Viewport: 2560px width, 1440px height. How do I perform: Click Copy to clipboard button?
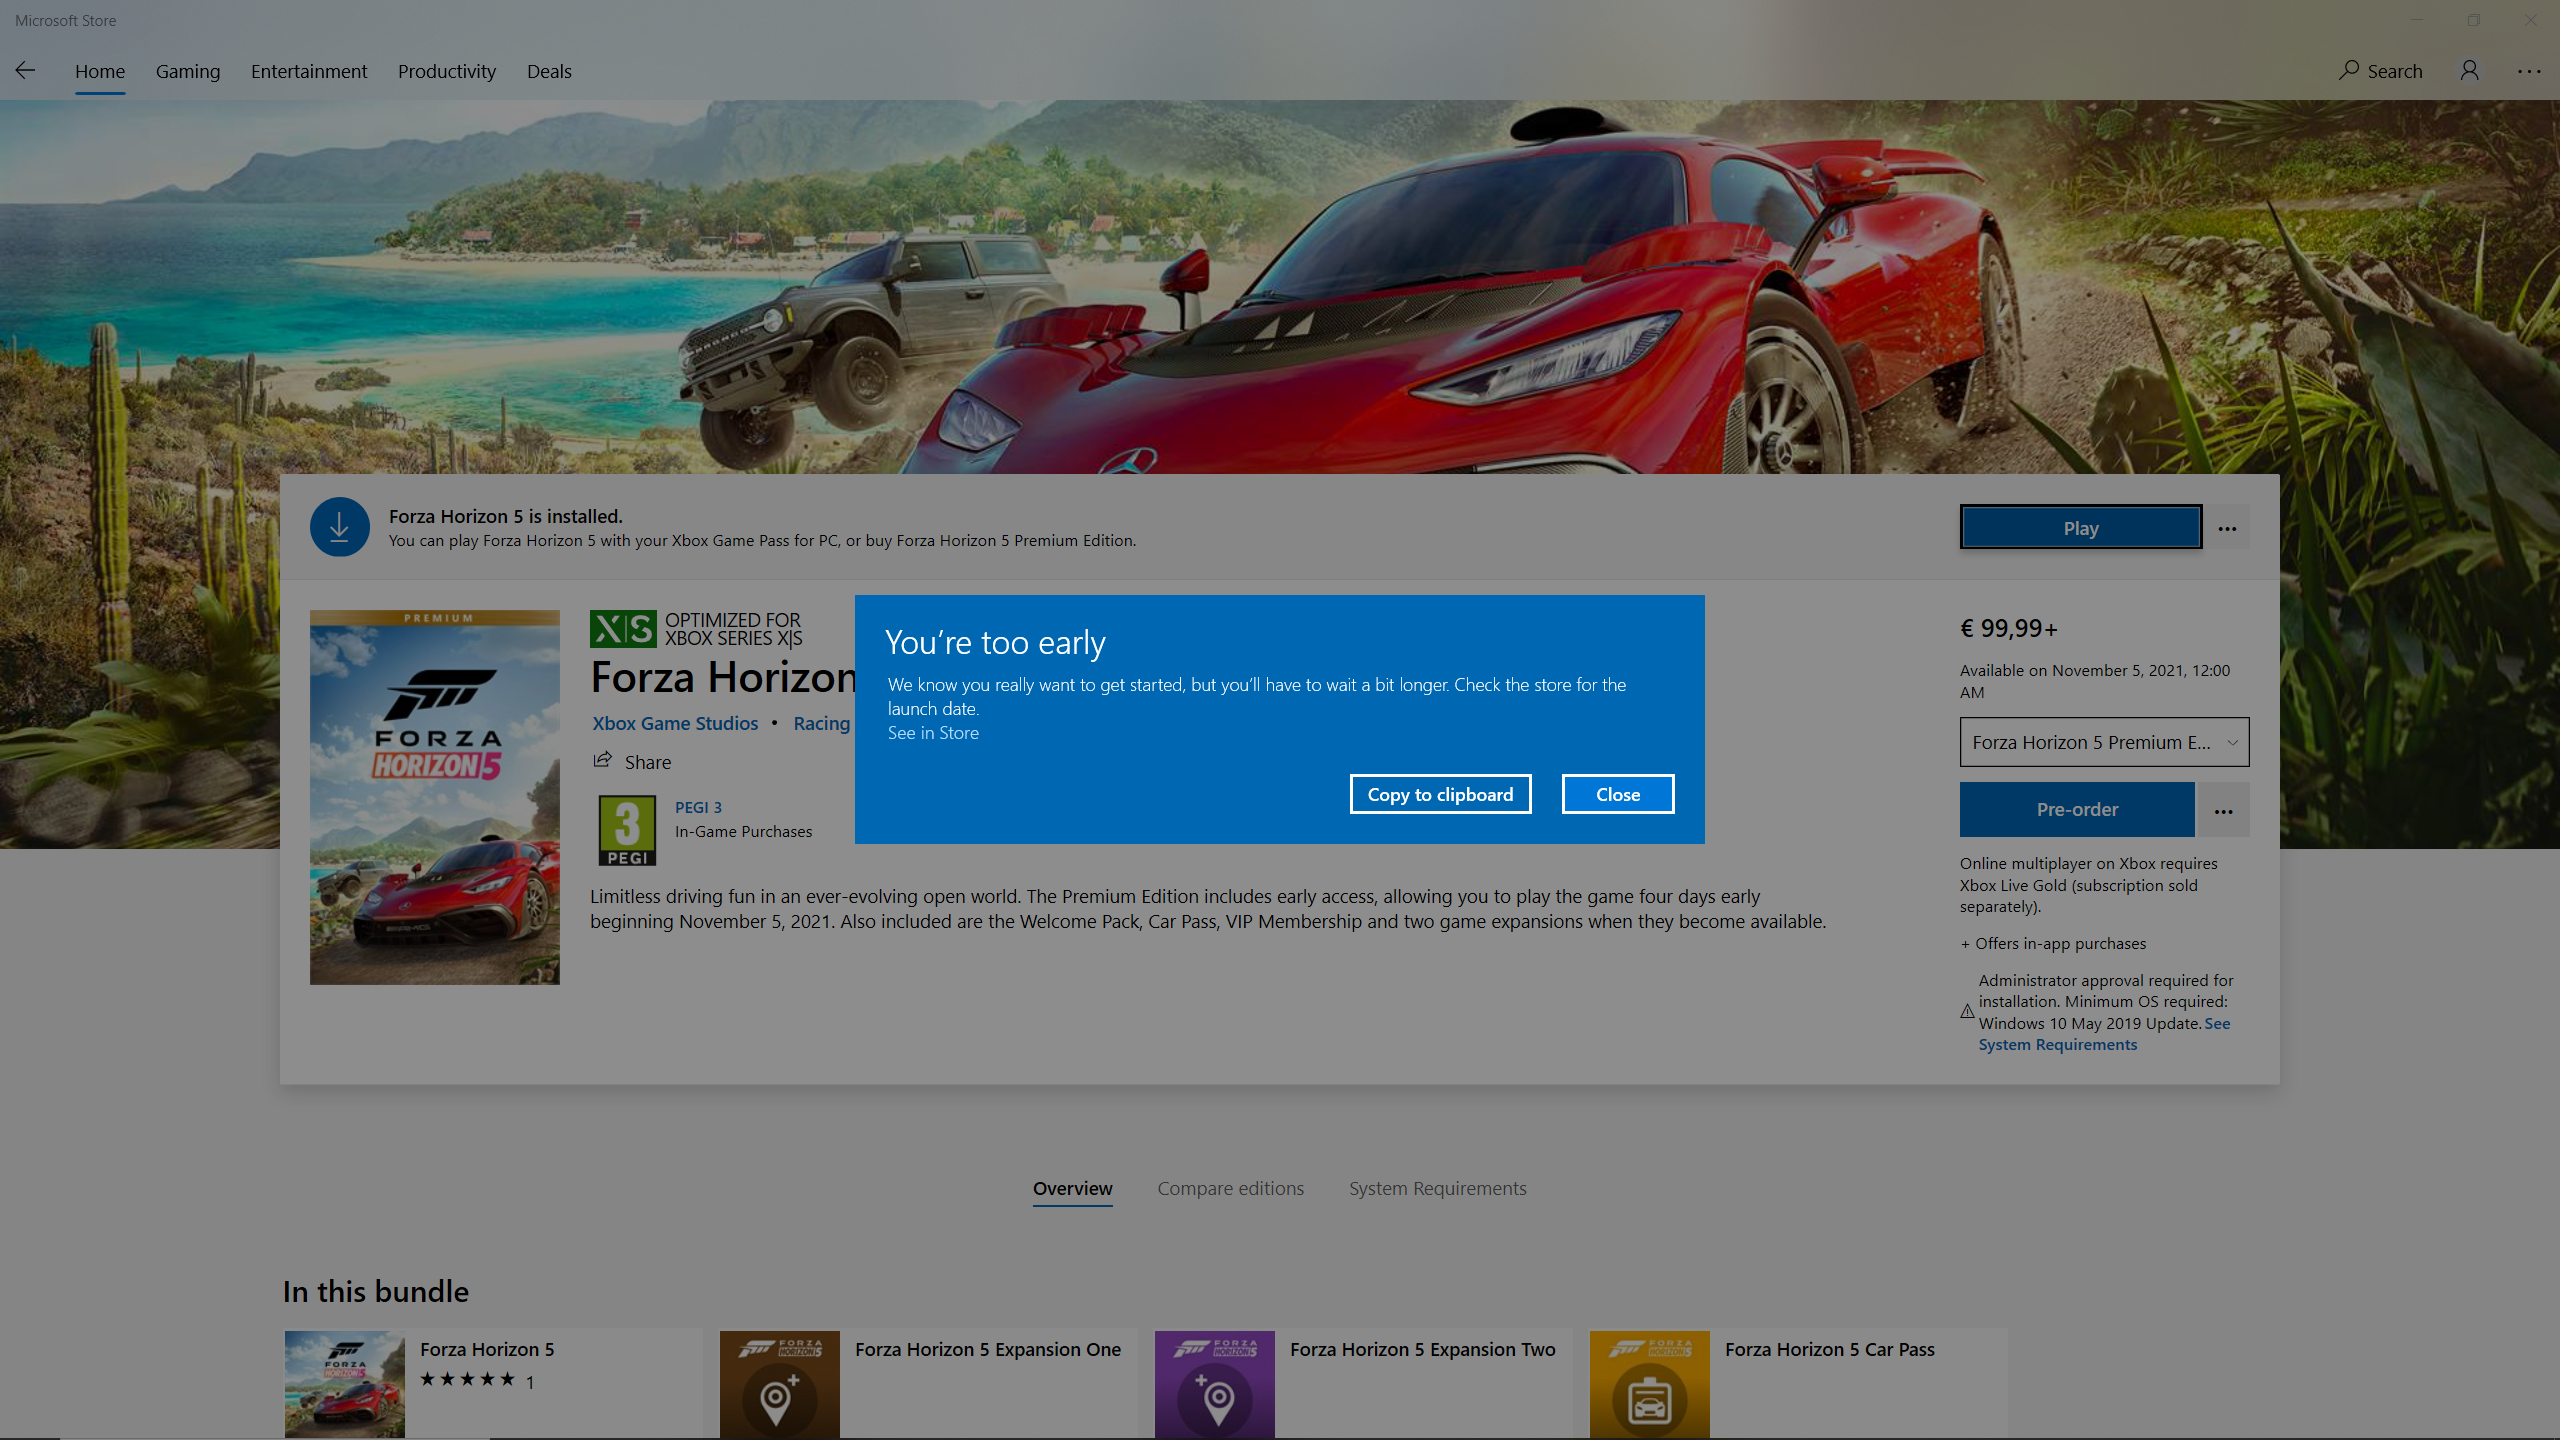tap(1440, 794)
